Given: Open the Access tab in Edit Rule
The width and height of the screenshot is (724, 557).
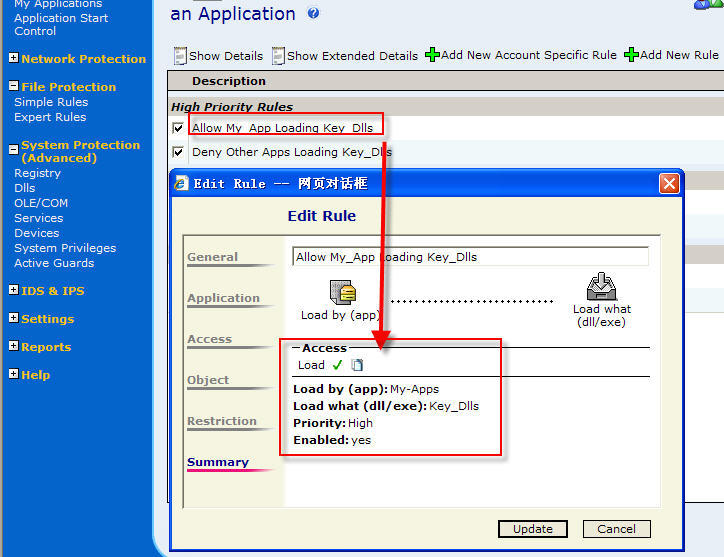Looking at the screenshot, I should click(x=209, y=339).
